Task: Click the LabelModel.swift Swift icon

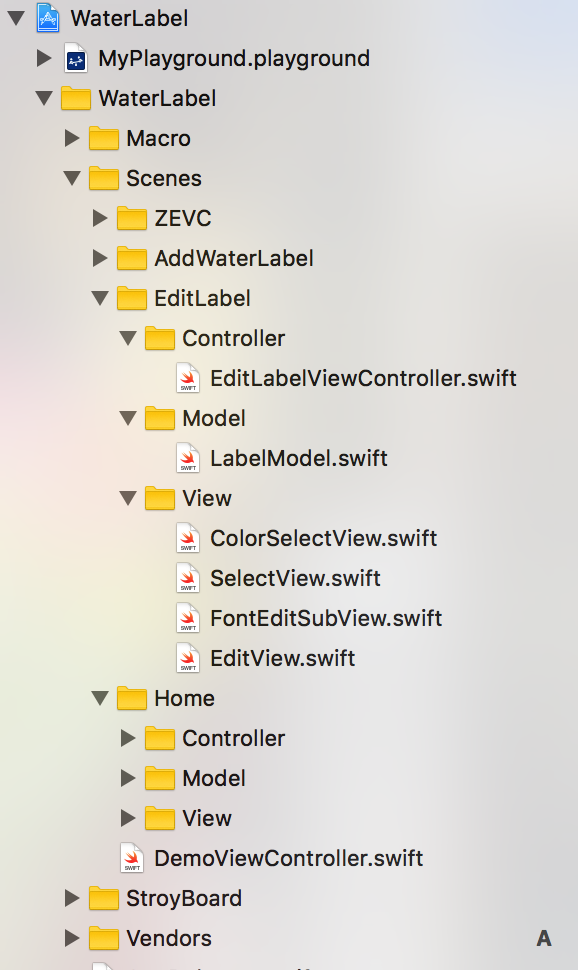Action: 188,458
